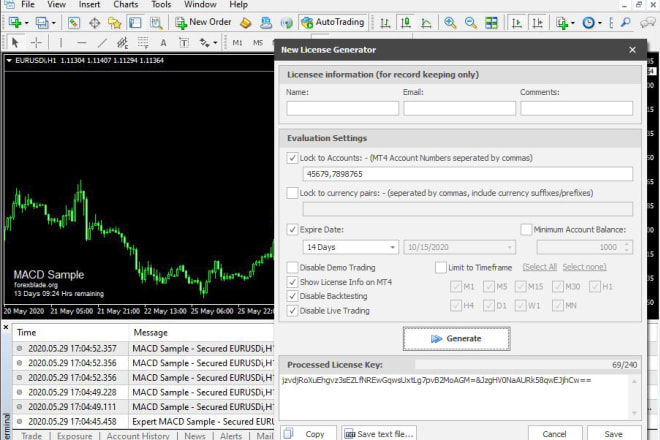Open the Profiles toolbar icon

42,22
